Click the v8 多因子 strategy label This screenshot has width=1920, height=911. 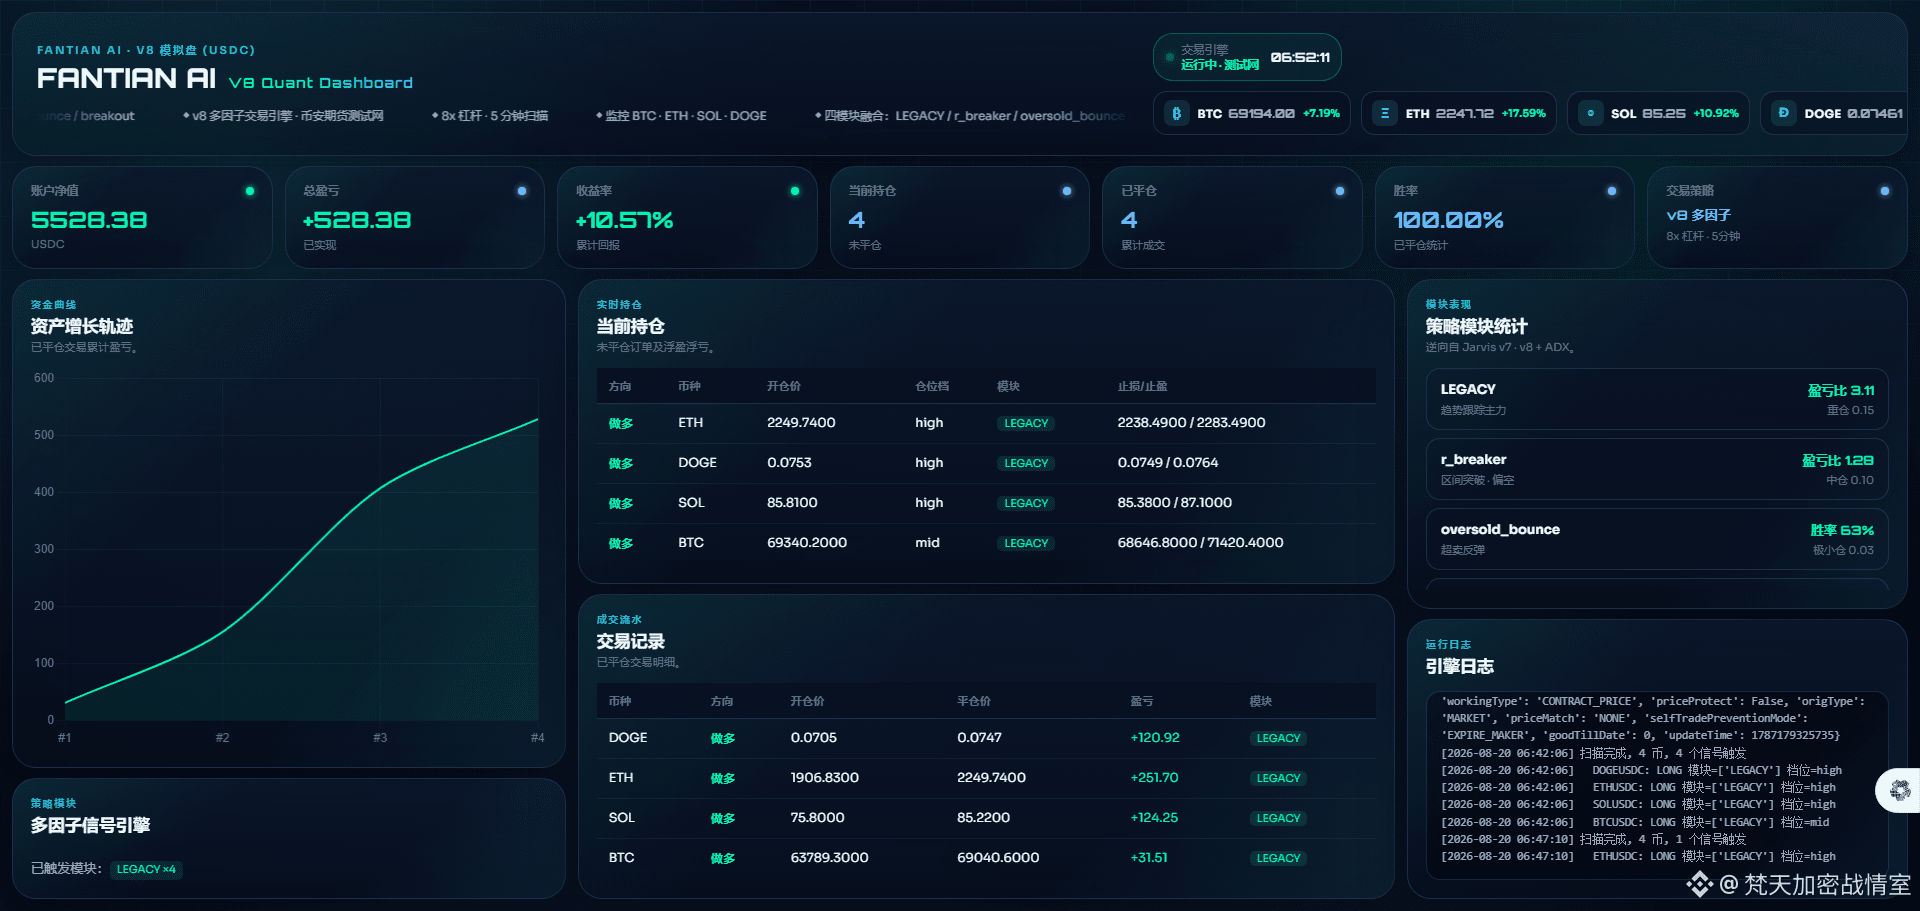tap(1698, 215)
